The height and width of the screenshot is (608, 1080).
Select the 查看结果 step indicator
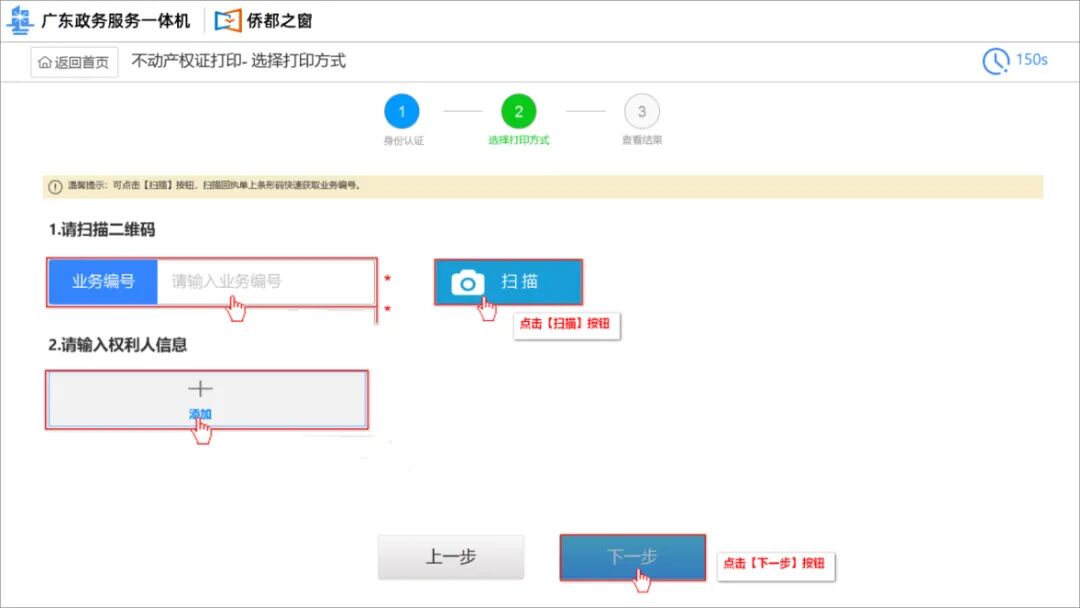(x=642, y=138)
